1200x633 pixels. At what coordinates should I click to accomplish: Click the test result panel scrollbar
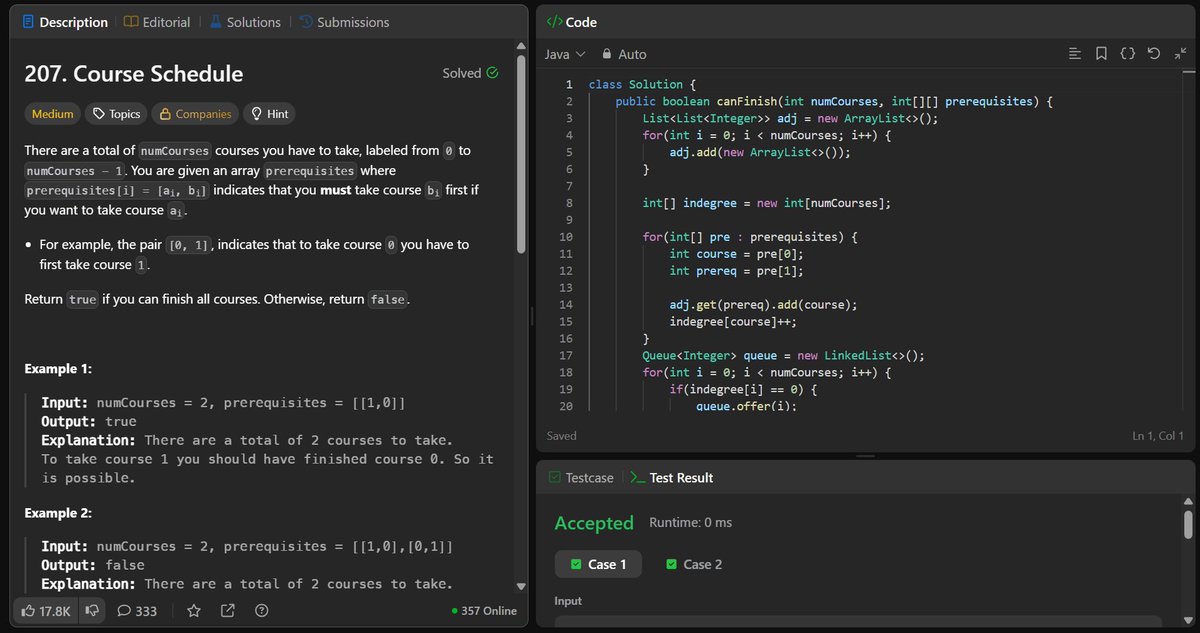tap(1188, 524)
